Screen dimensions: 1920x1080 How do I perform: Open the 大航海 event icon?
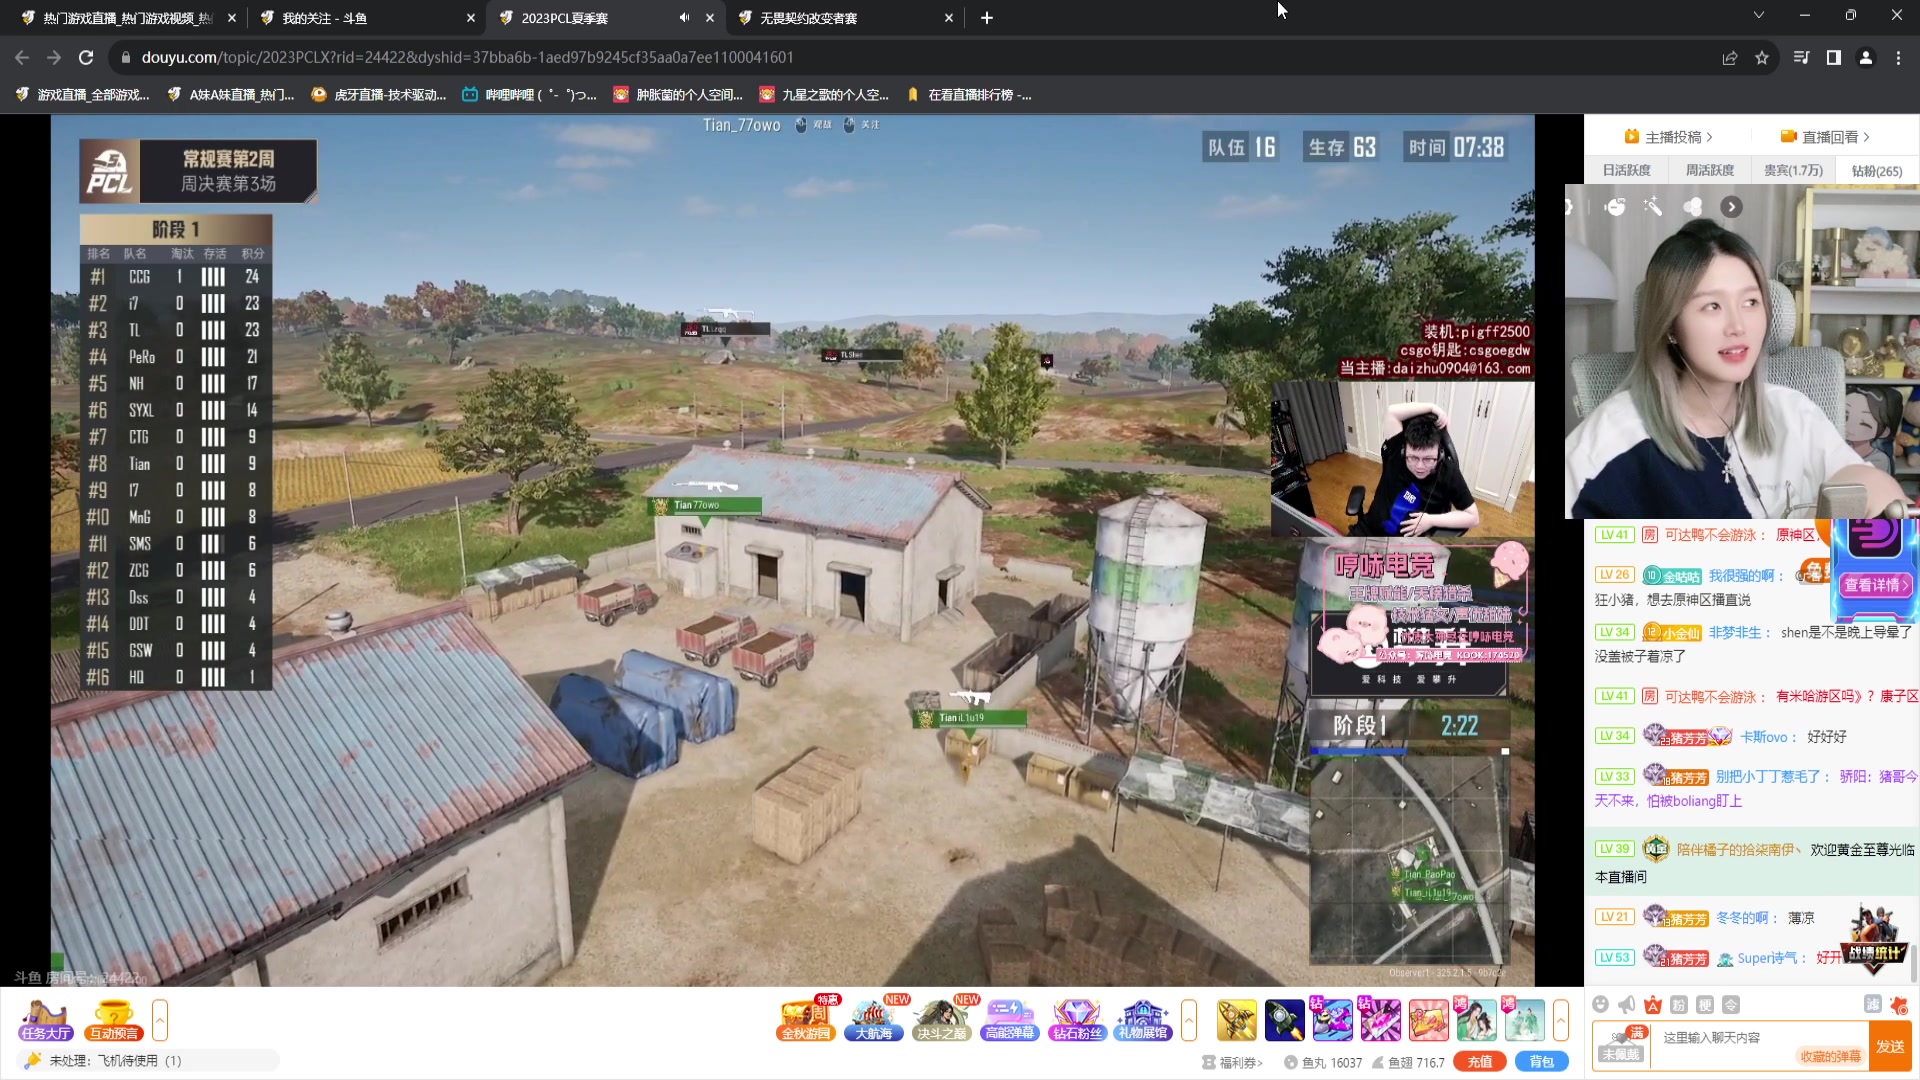pos(873,1020)
